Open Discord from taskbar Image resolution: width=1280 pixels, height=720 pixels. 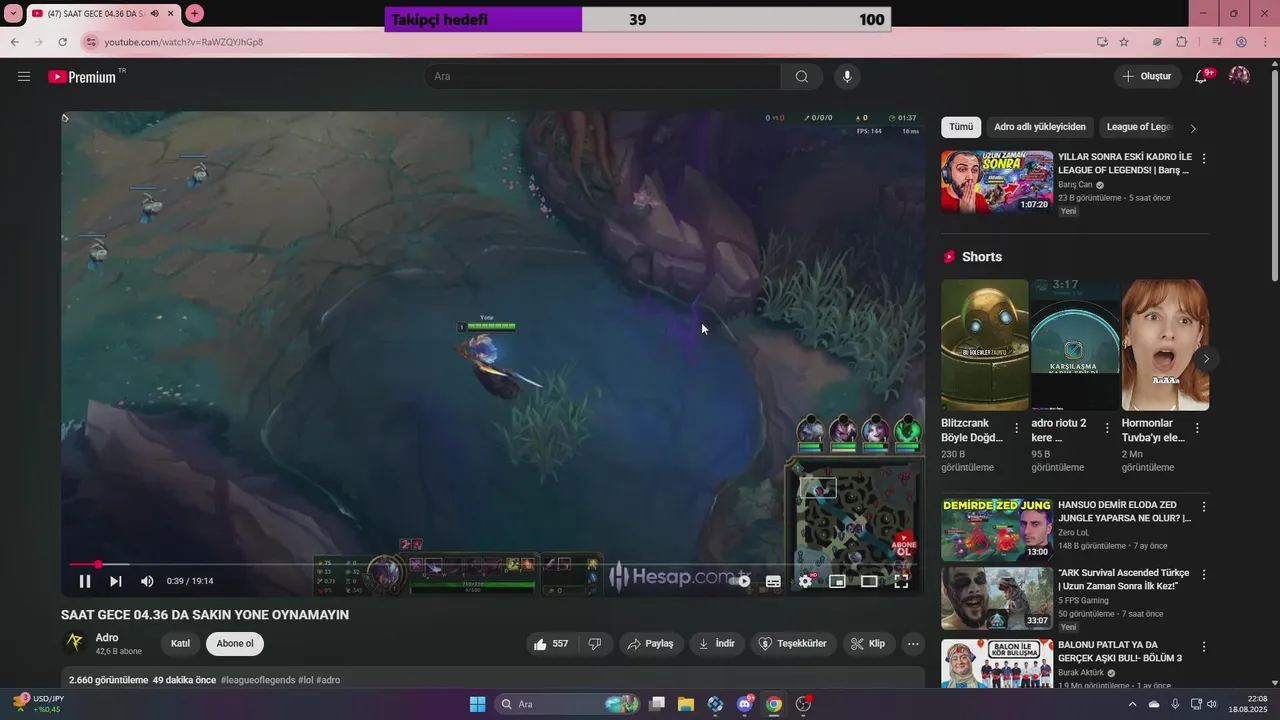(x=745, y=704)
